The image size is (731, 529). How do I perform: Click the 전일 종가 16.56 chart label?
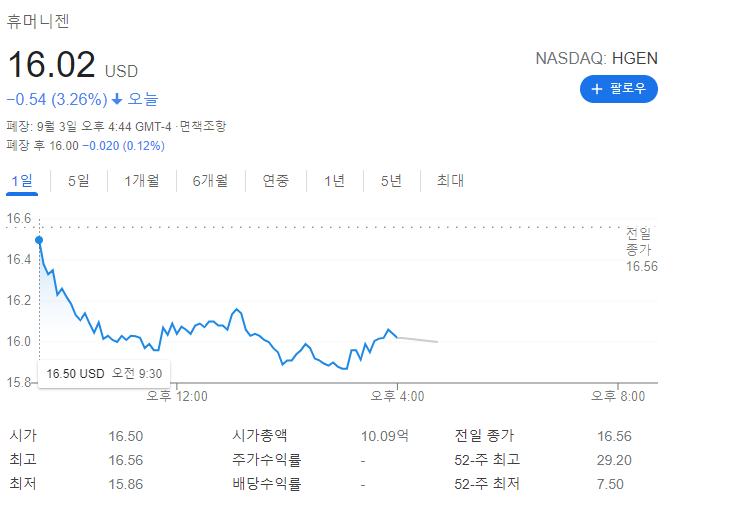[x=641, y=249]
